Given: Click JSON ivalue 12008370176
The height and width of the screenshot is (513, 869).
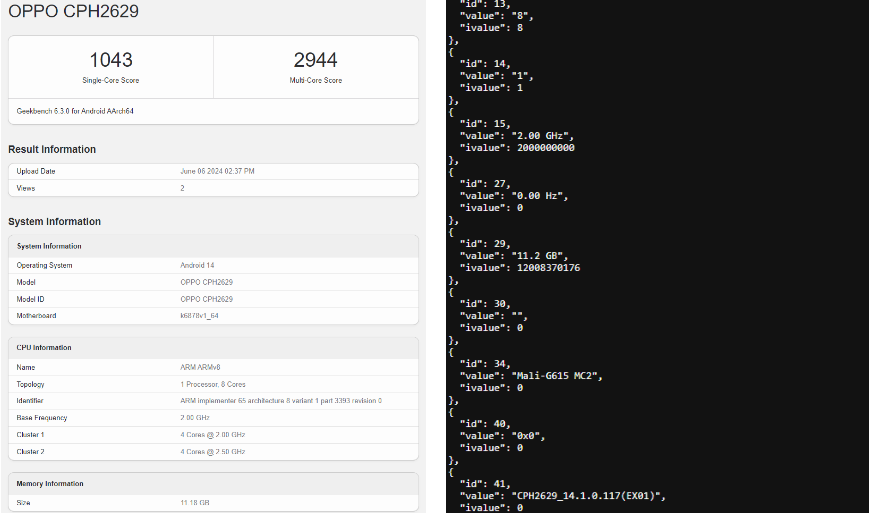Looking at the screenshot, I should [x=549, y=268].
